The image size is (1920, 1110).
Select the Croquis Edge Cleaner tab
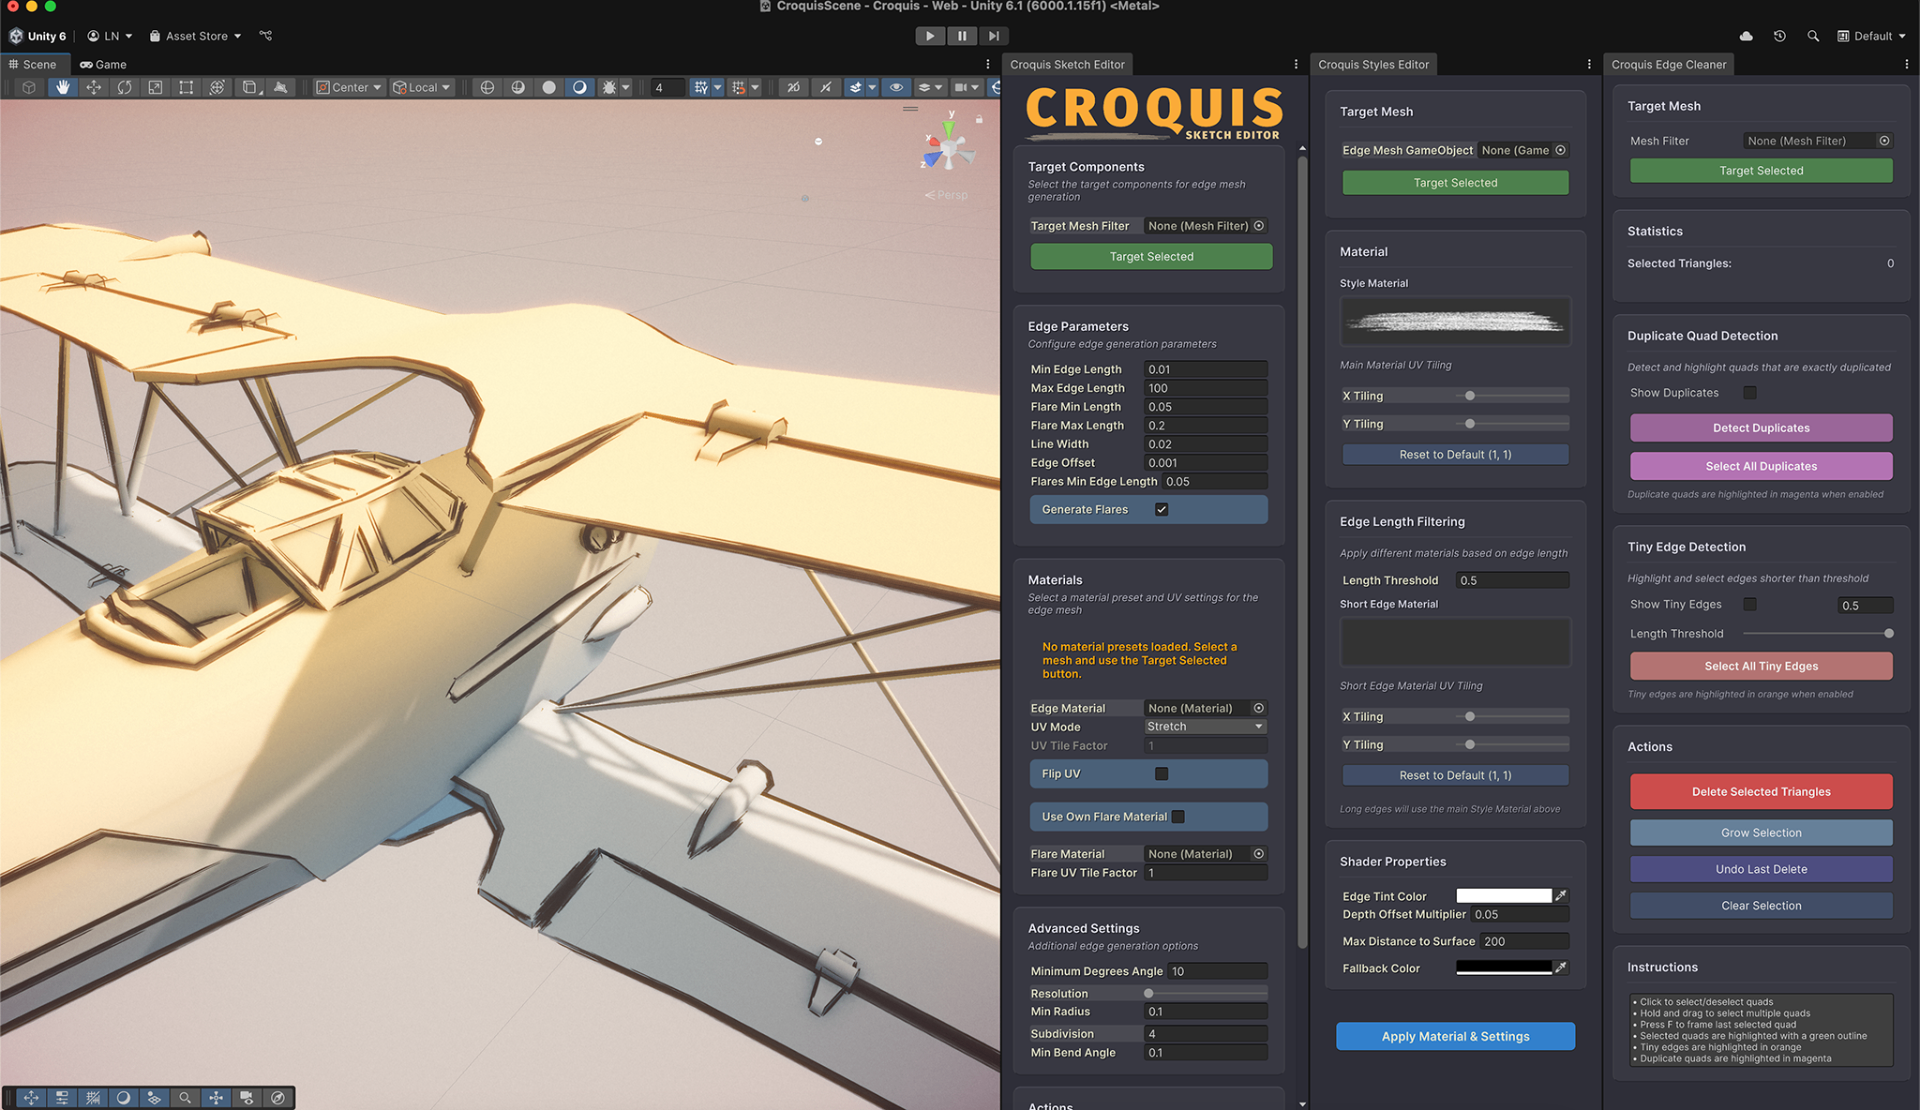1668,64
